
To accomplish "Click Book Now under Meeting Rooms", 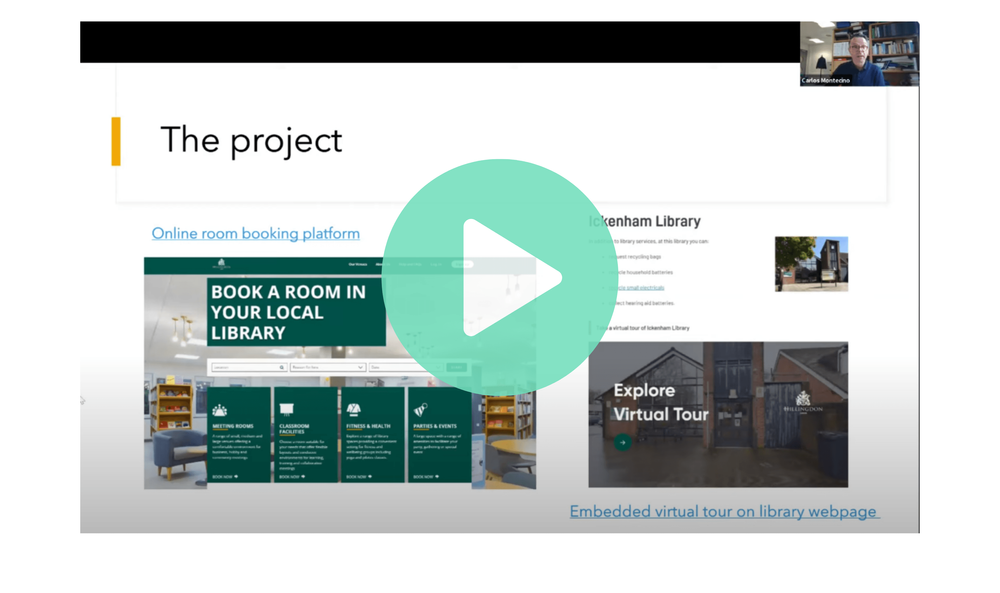I will 225,477.
